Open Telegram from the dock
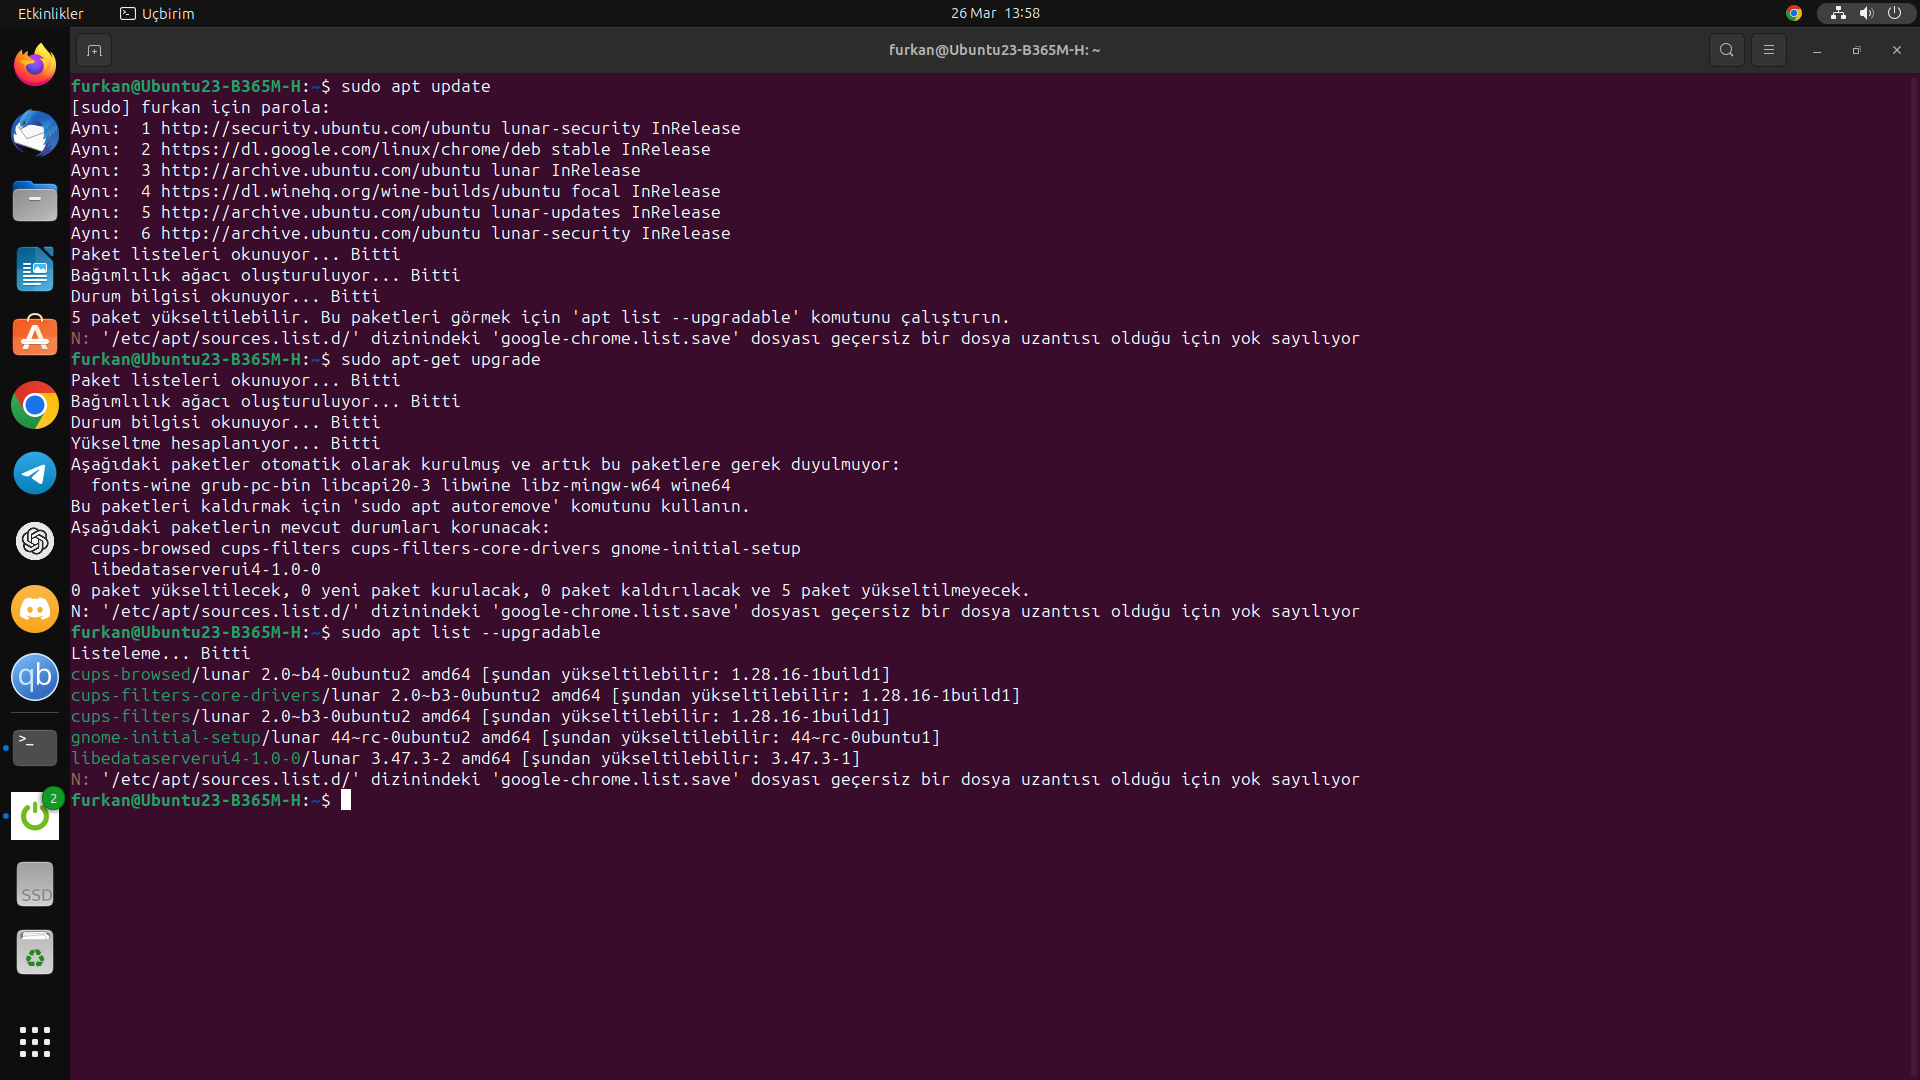The height and width of the screenshot is (1080, 1920). click(x=35, y=473)
